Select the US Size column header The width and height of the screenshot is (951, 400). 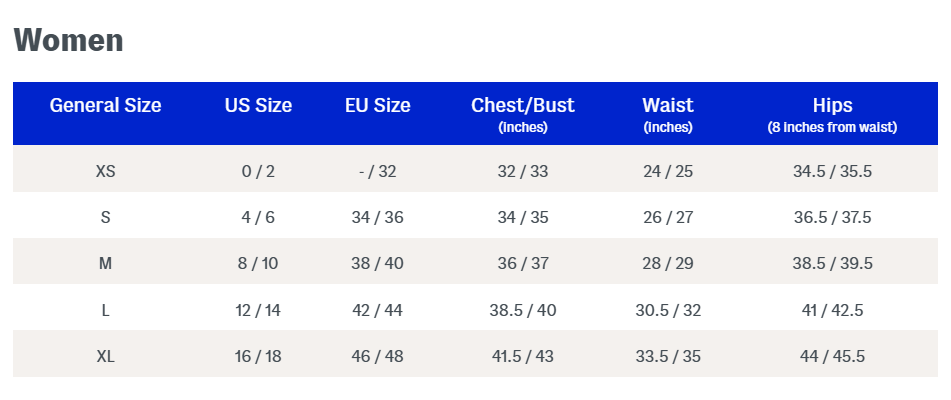pyautogui.click(x=258, y=105)
